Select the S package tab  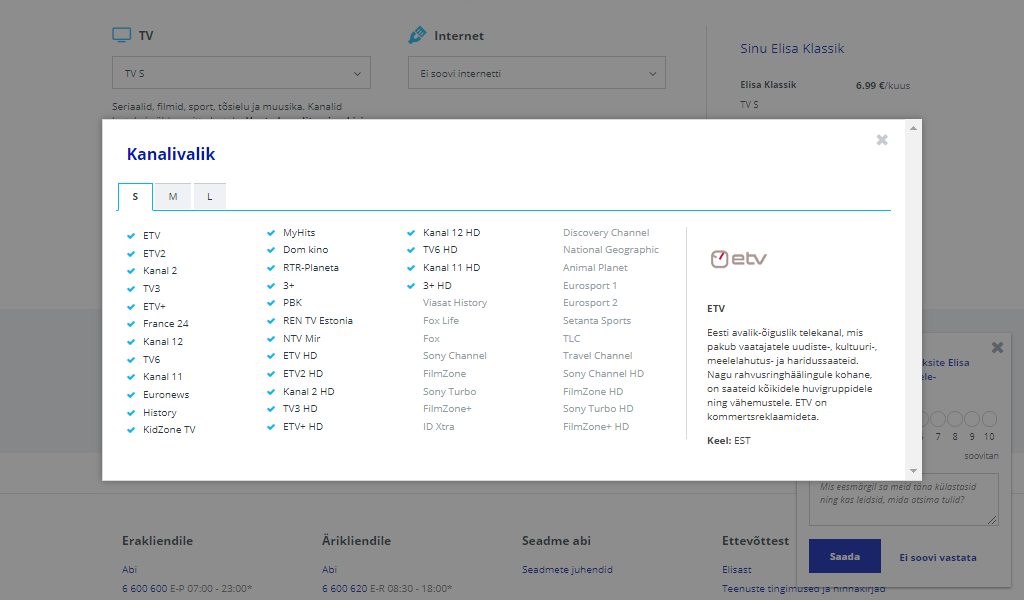pyautogui.click(x=135, y=197)
